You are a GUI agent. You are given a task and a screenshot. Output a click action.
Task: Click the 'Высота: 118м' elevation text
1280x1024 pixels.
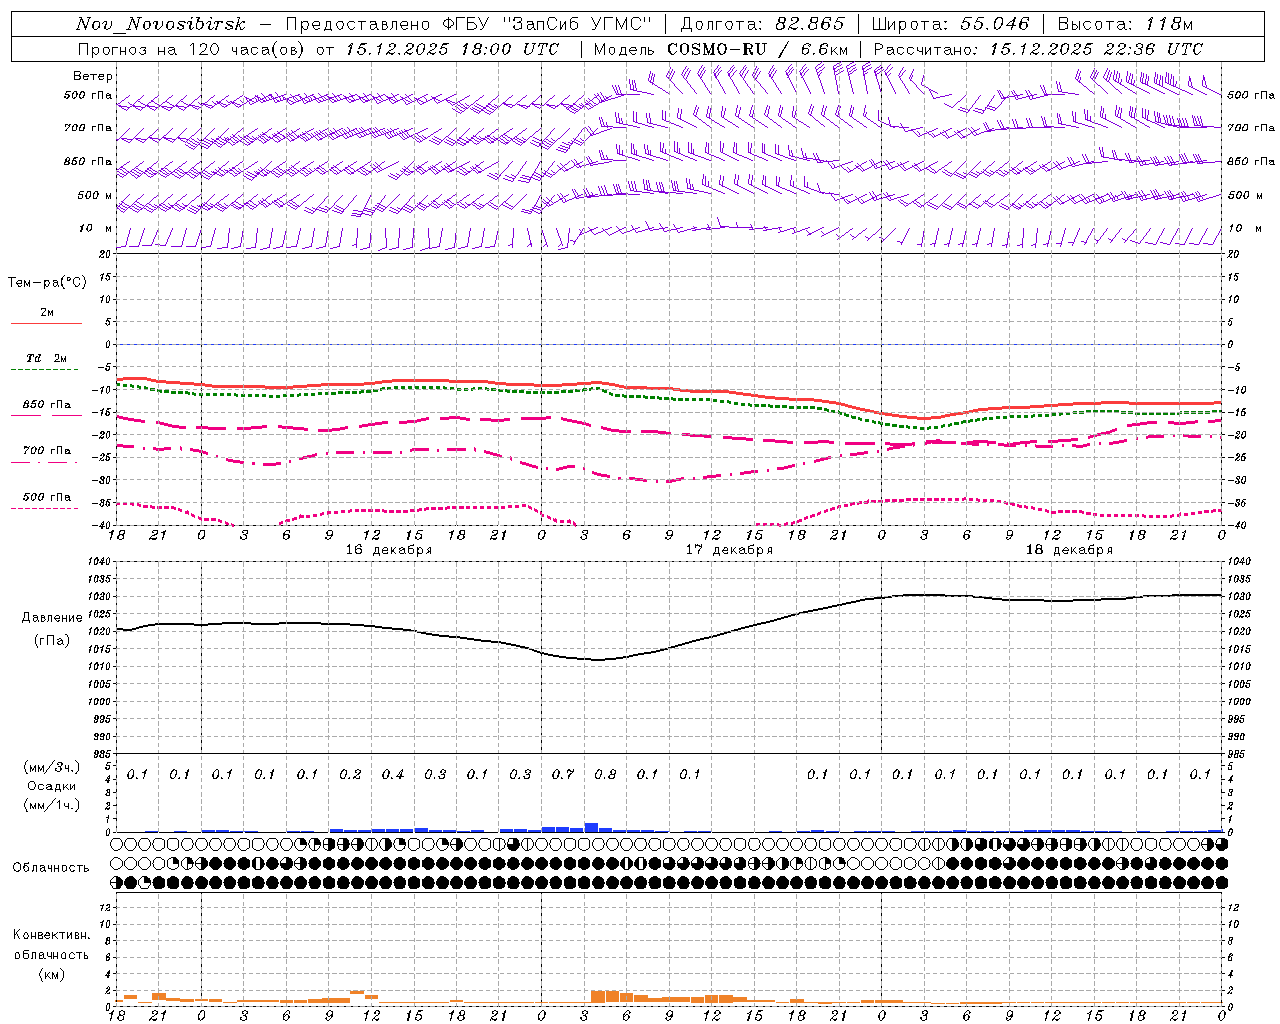(x=1125, y=25)
